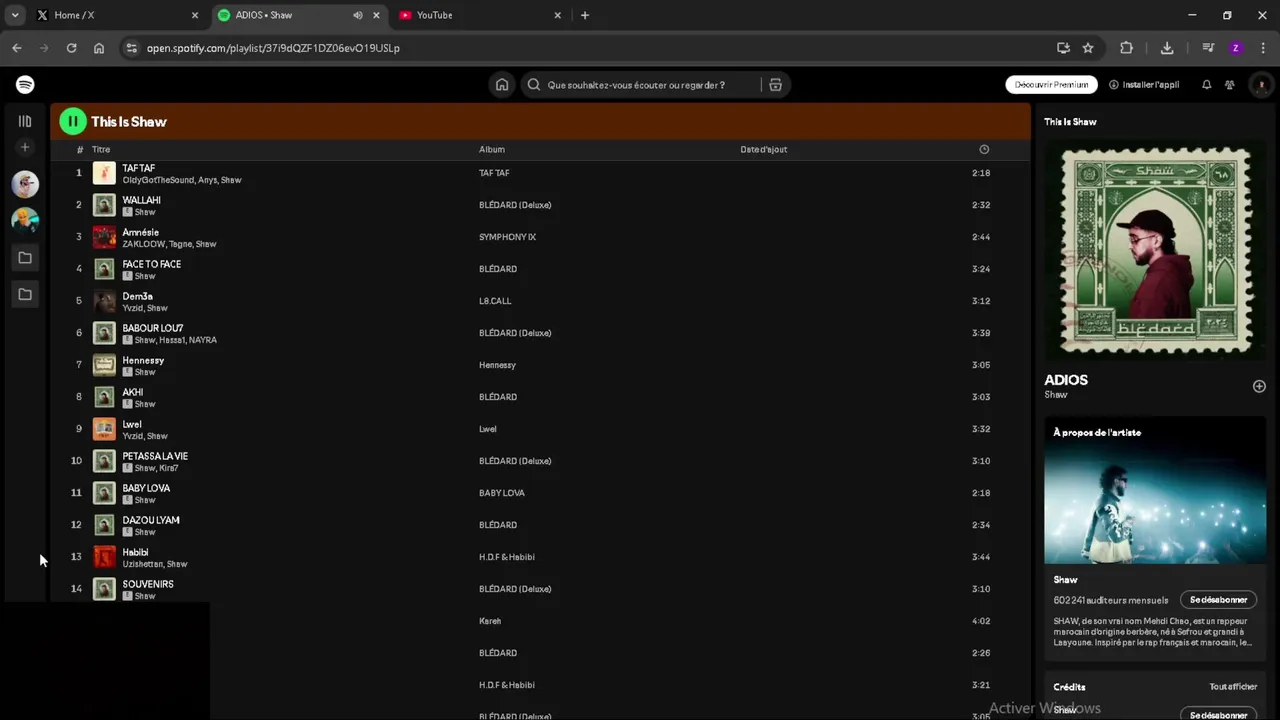1280x720 pixels.
Task: Open the install app icon in address bar
Action: point(1063,48)
